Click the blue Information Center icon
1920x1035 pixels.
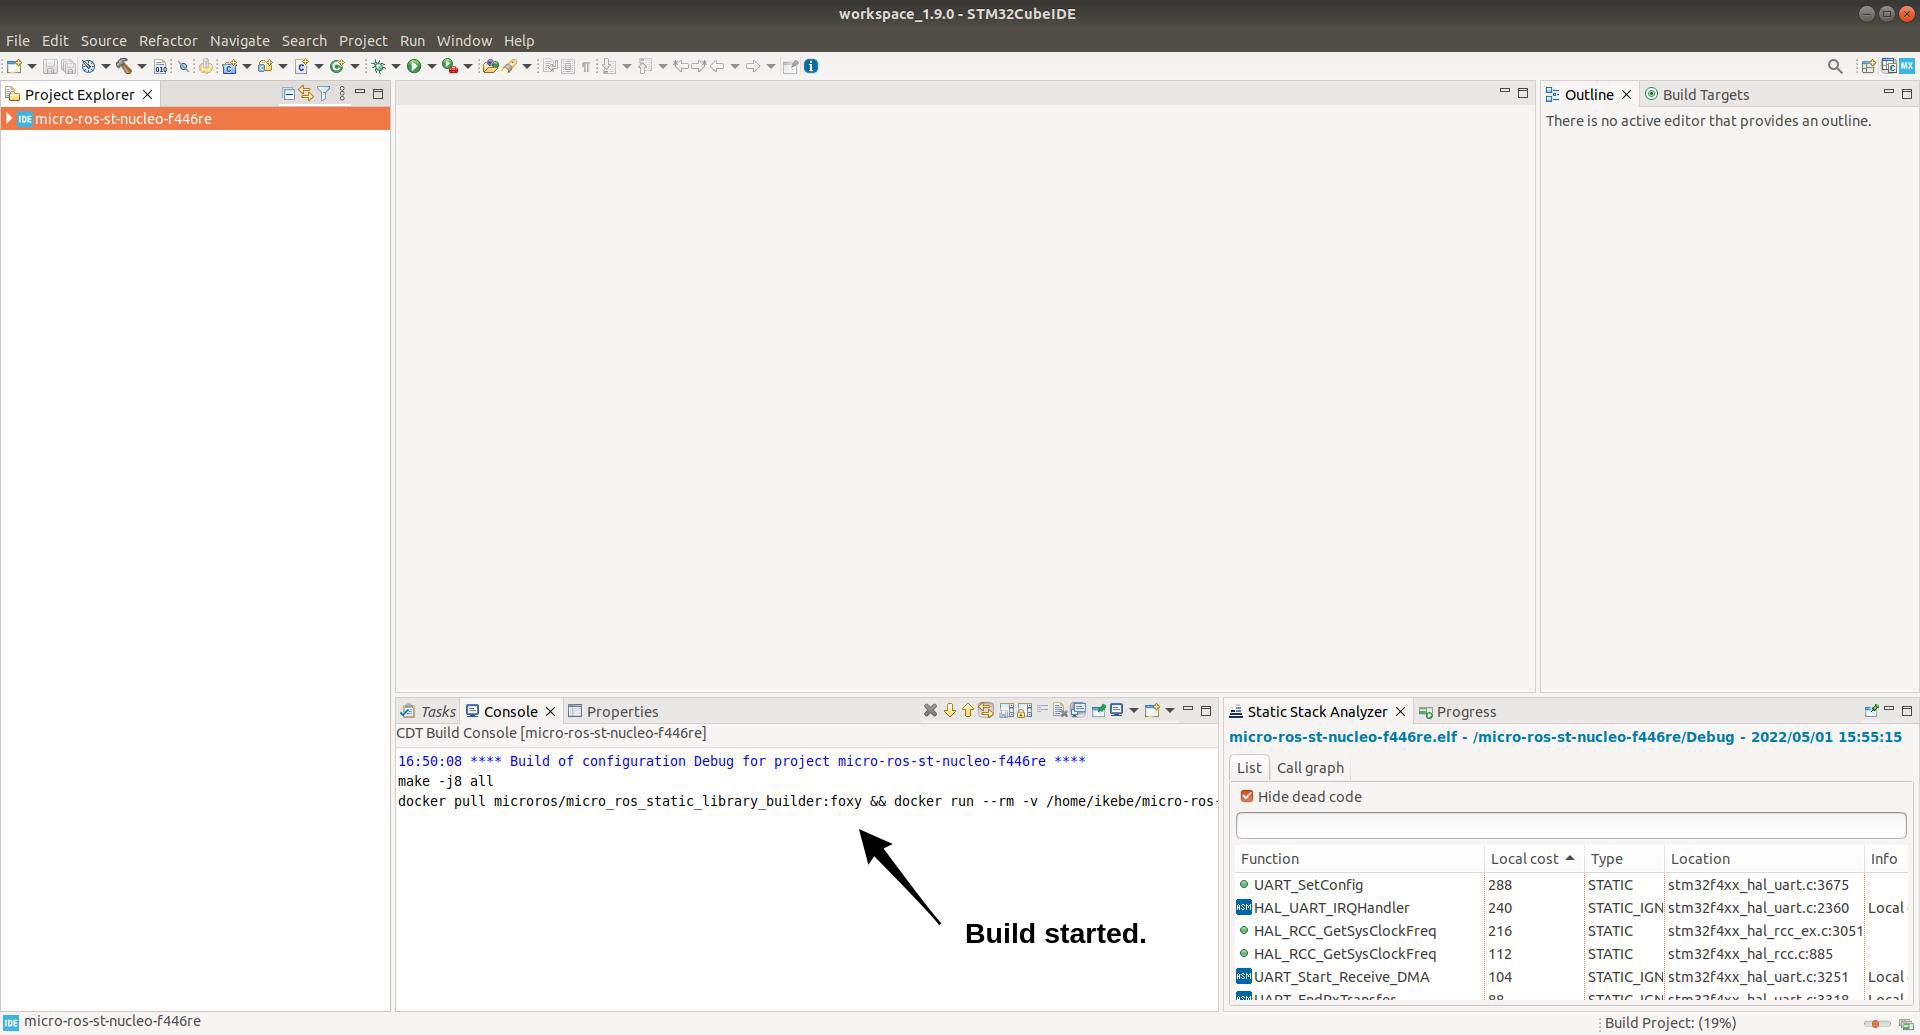coord(811,66)
